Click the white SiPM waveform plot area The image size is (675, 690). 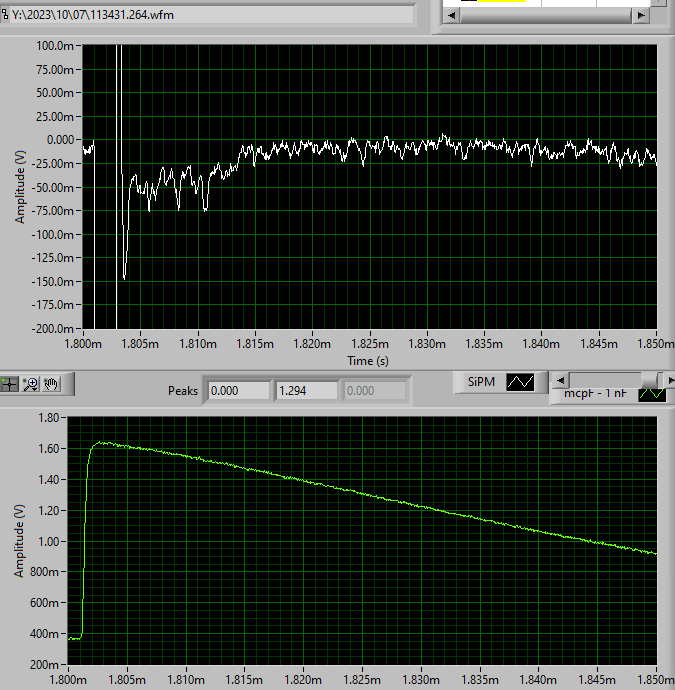pos(370,187)
